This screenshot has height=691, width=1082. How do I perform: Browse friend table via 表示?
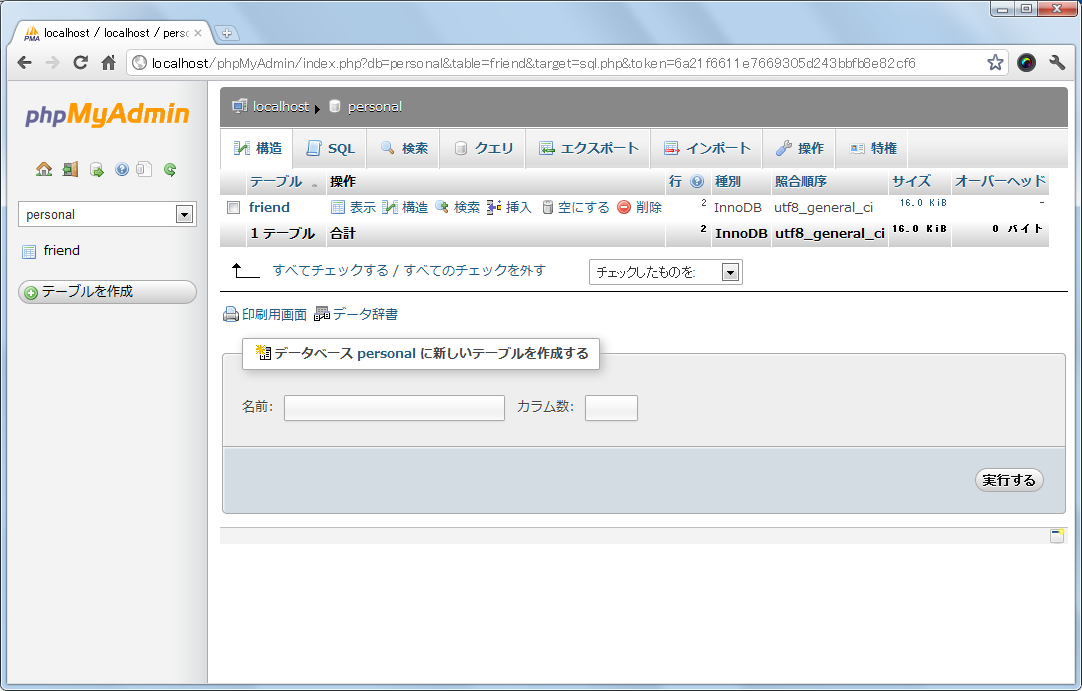point(353,207)
